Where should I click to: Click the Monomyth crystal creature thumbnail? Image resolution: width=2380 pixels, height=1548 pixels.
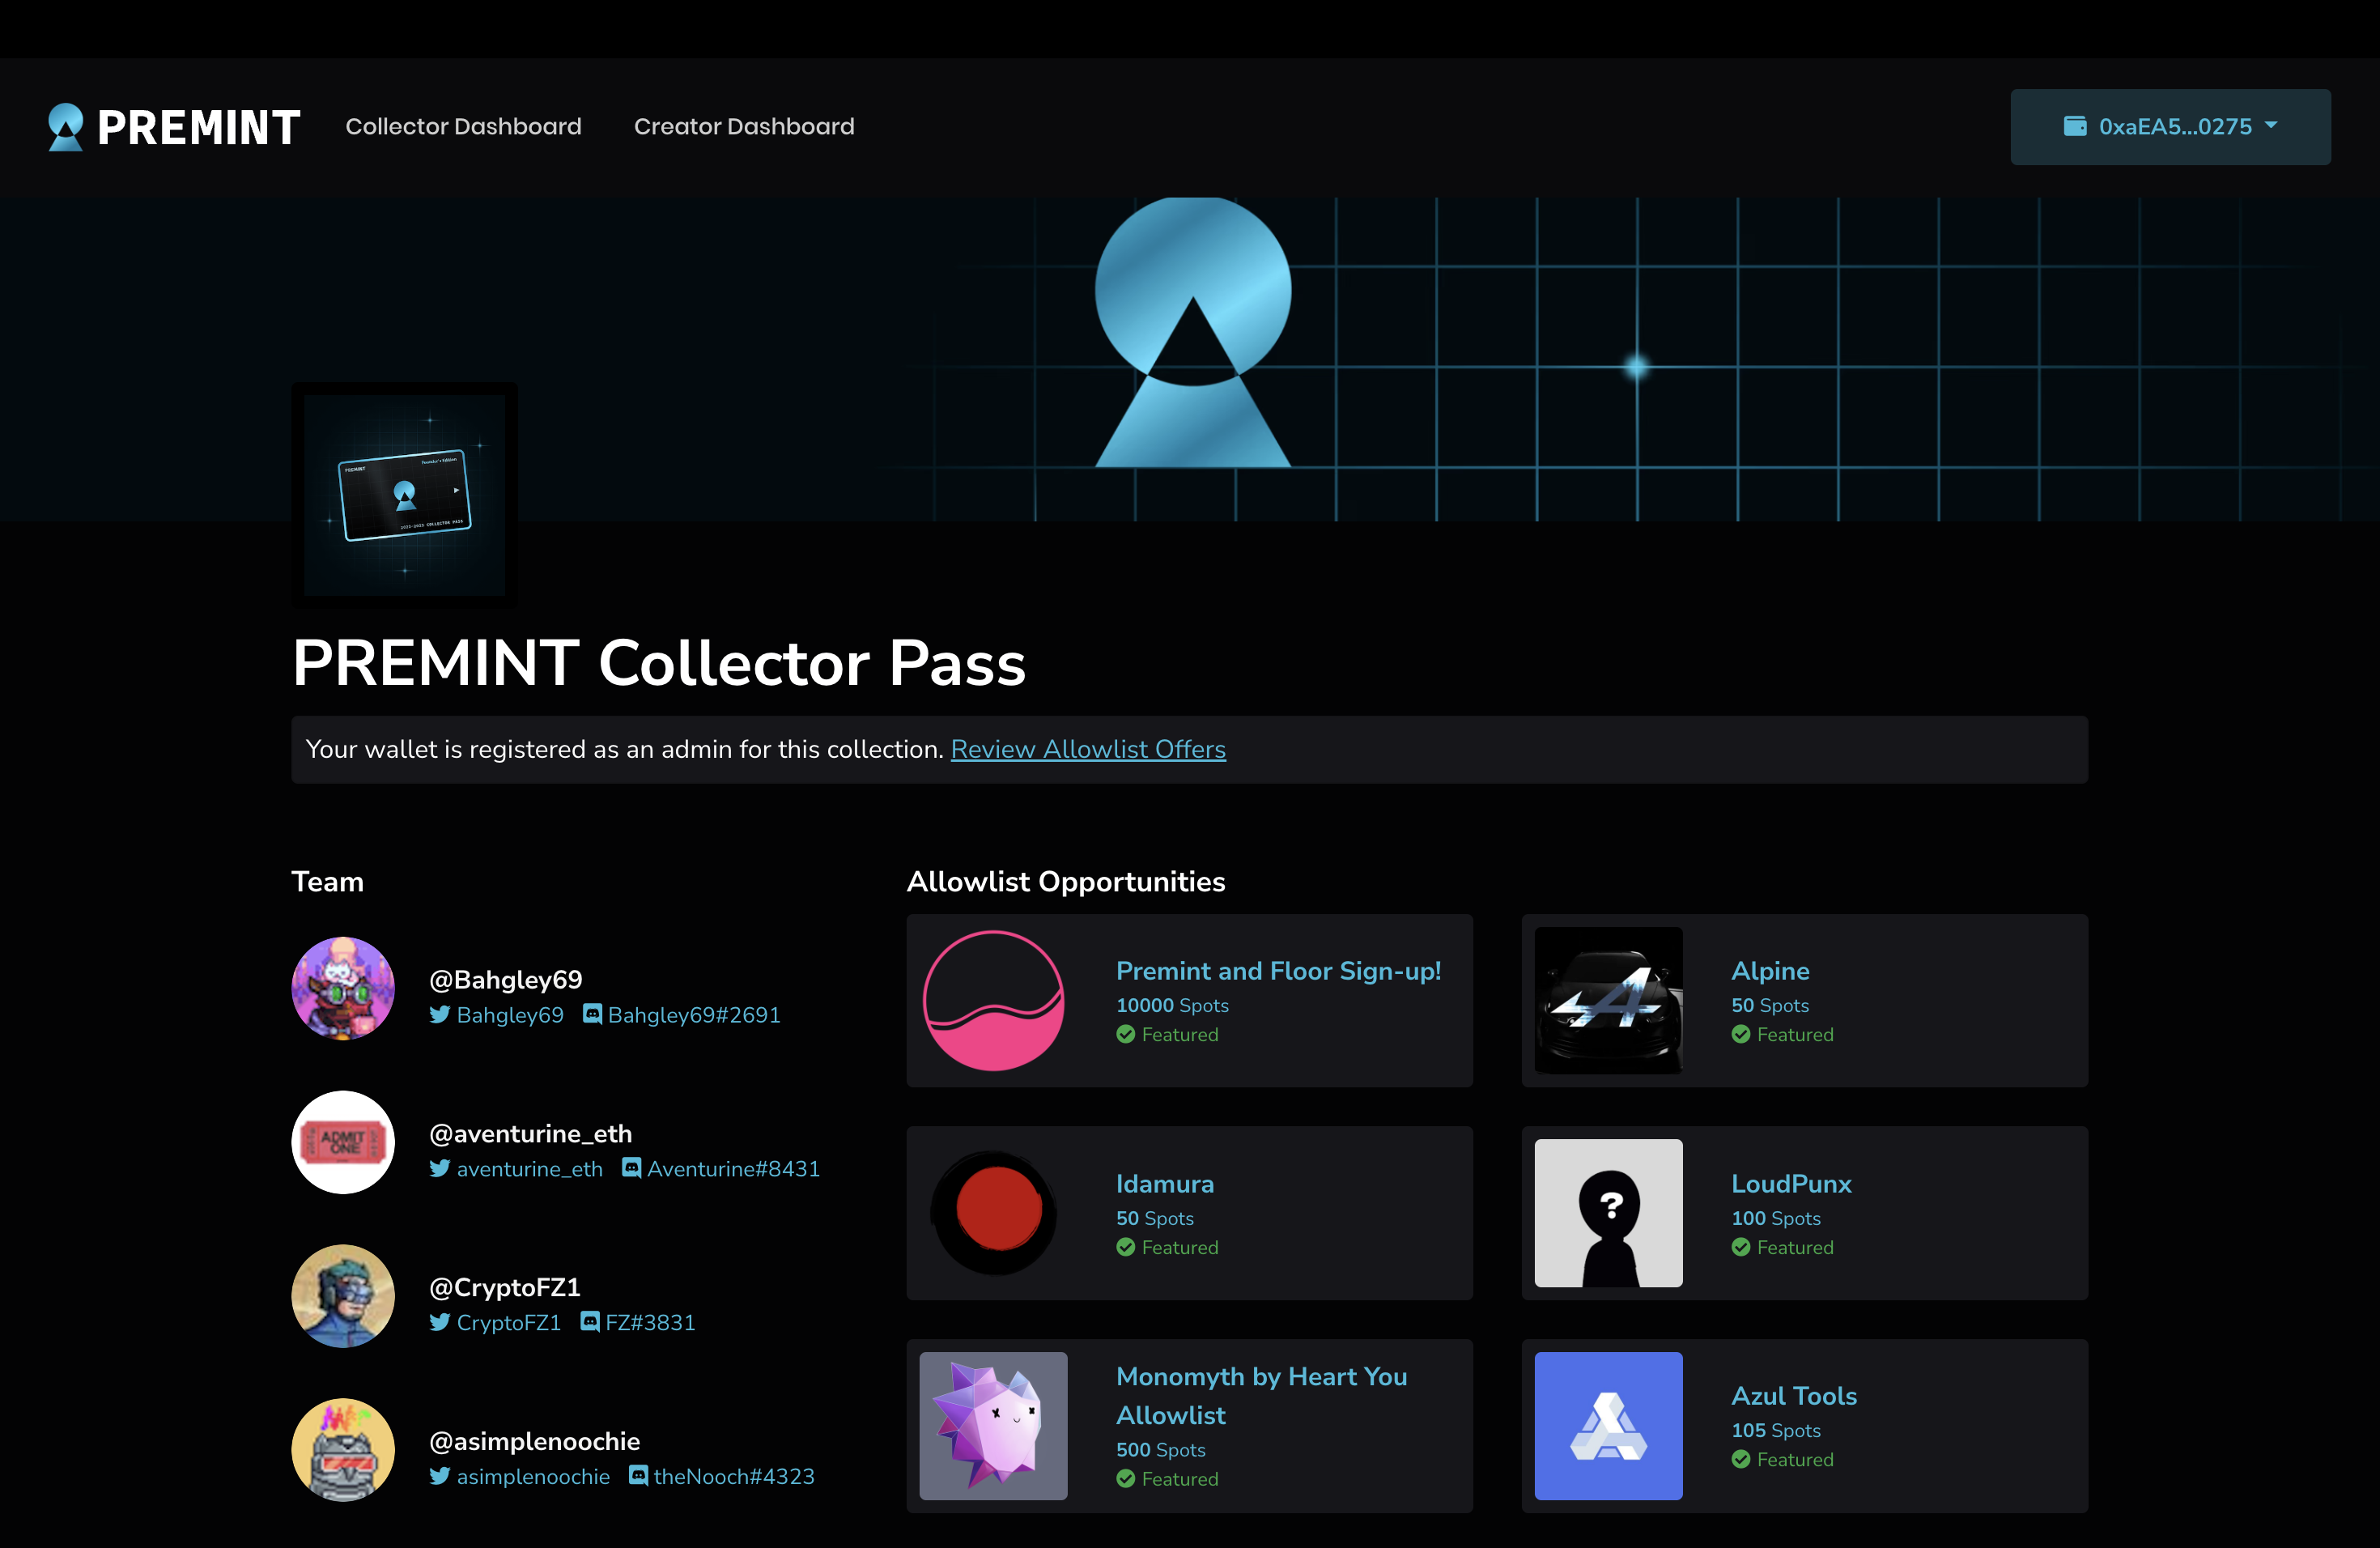[x=993, y=1426]
